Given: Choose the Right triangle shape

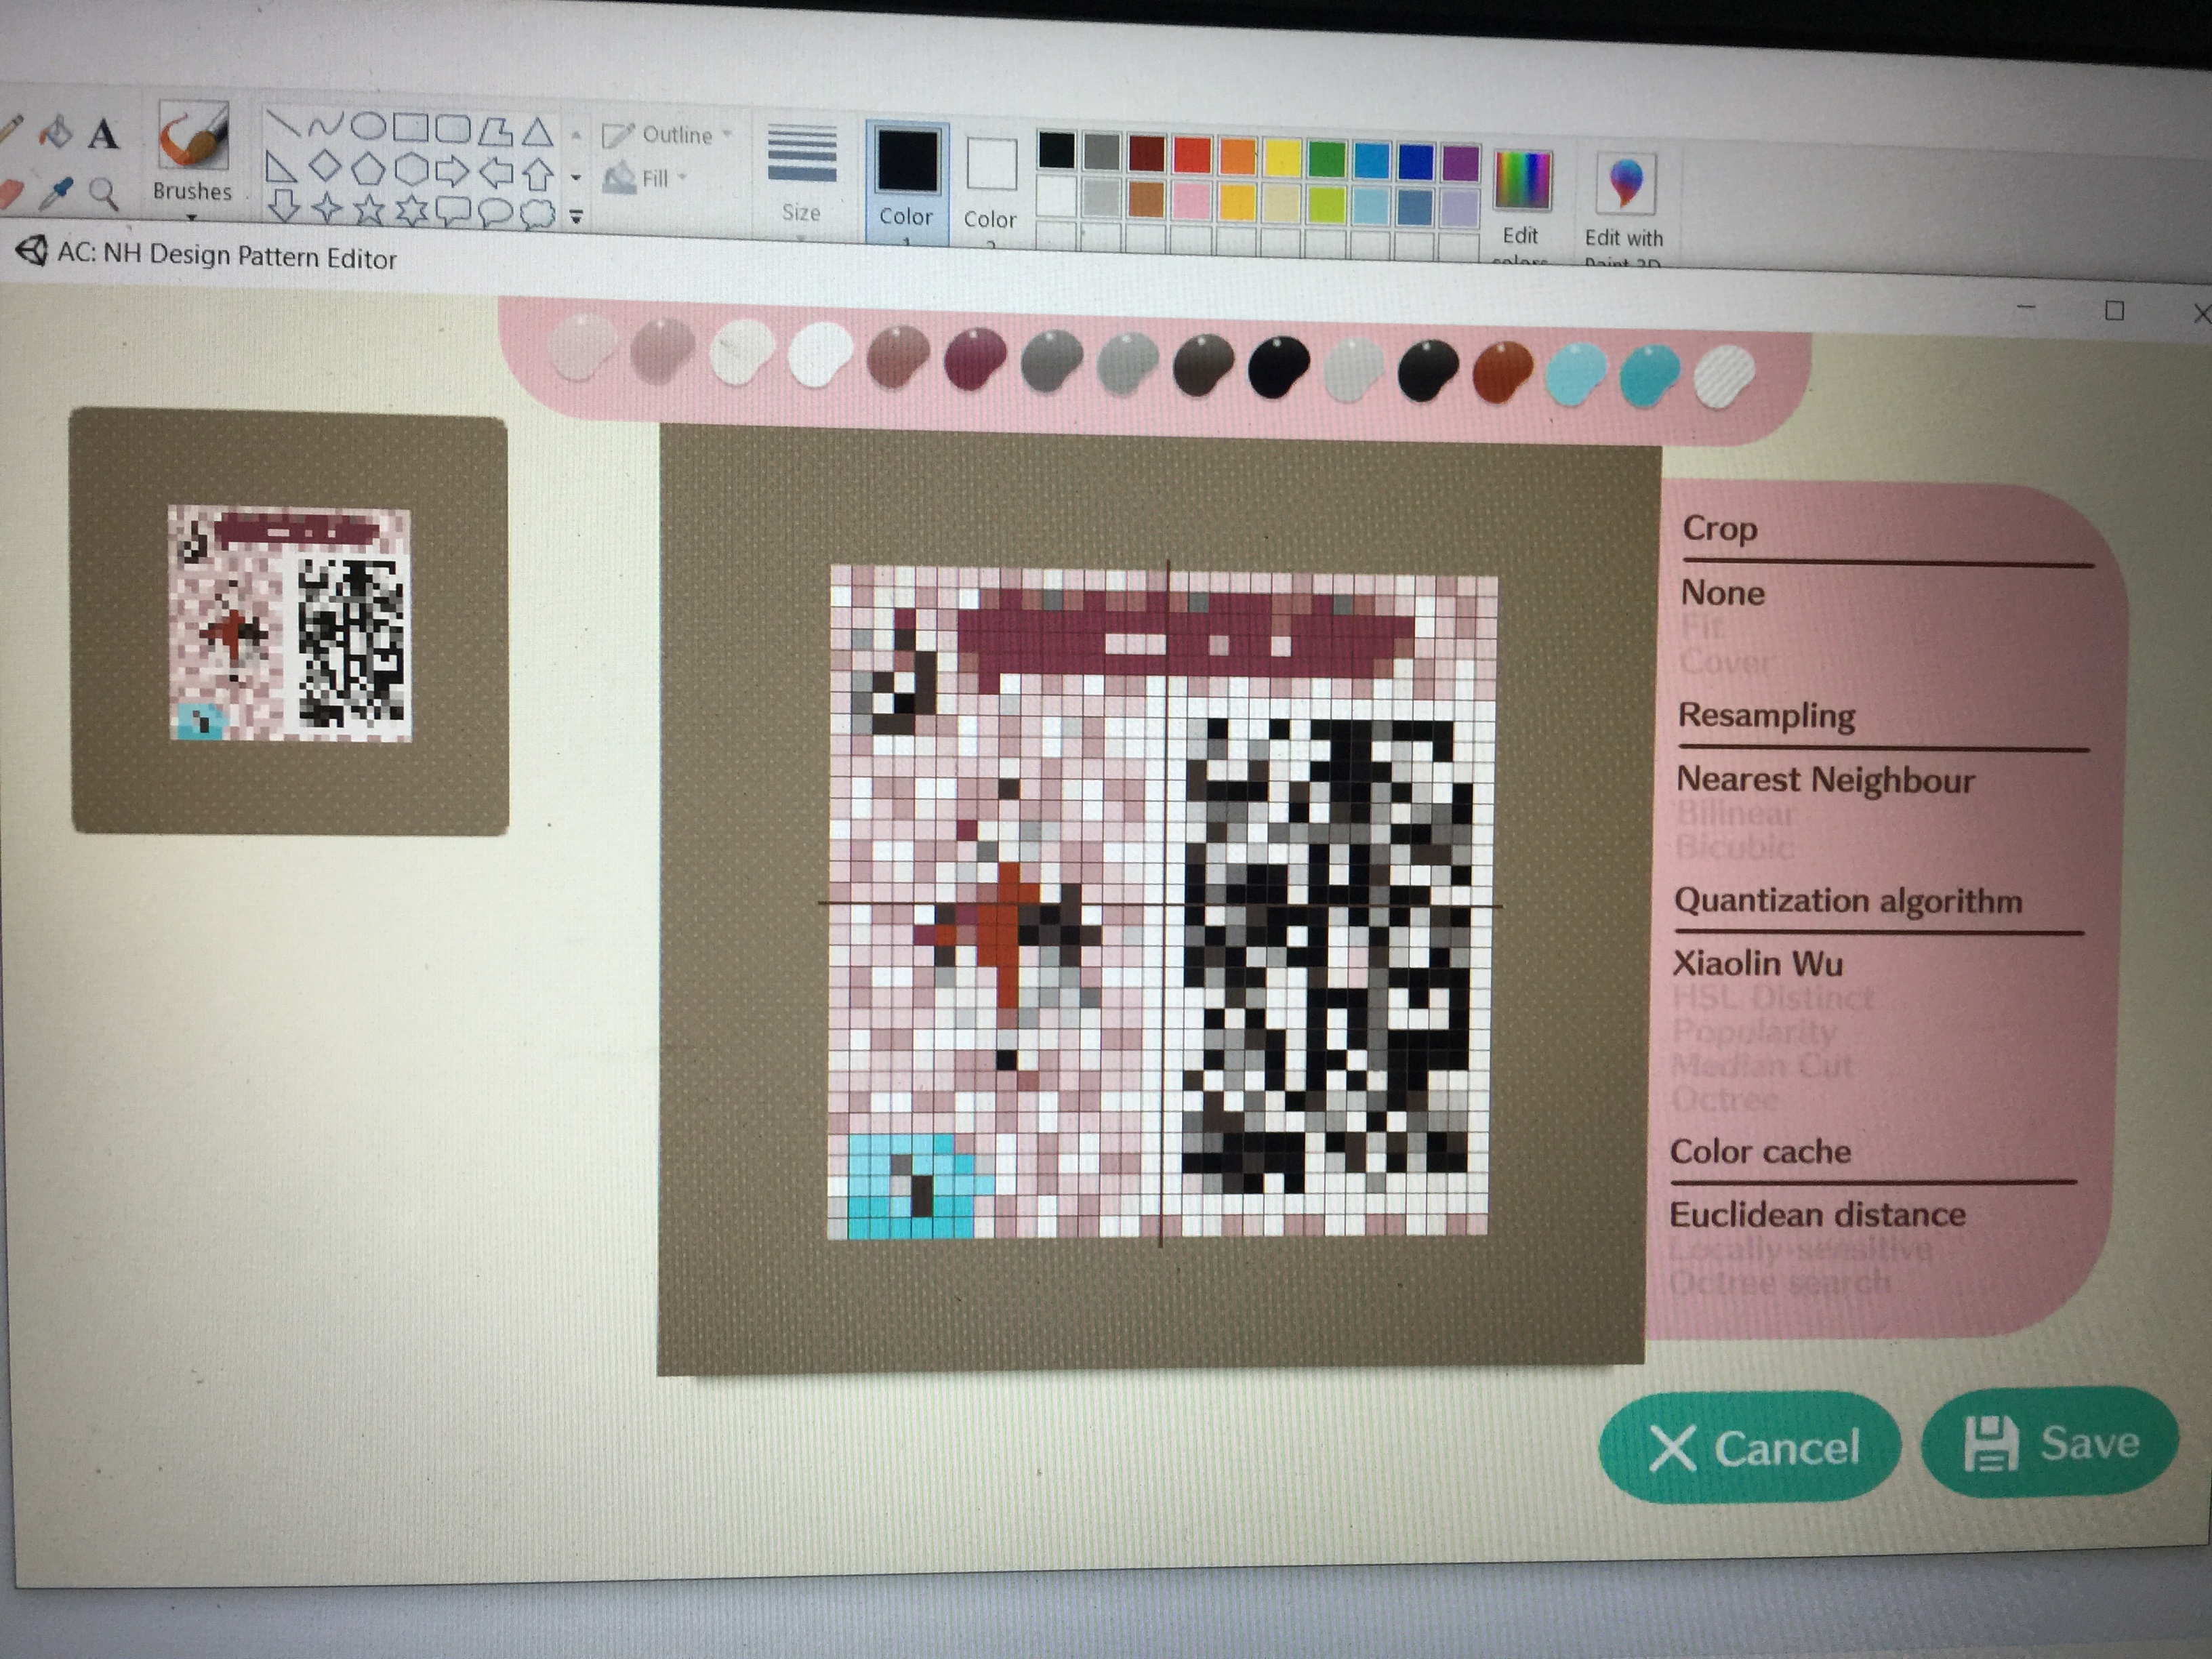Looking at the screenshot, I should [282, 167].
